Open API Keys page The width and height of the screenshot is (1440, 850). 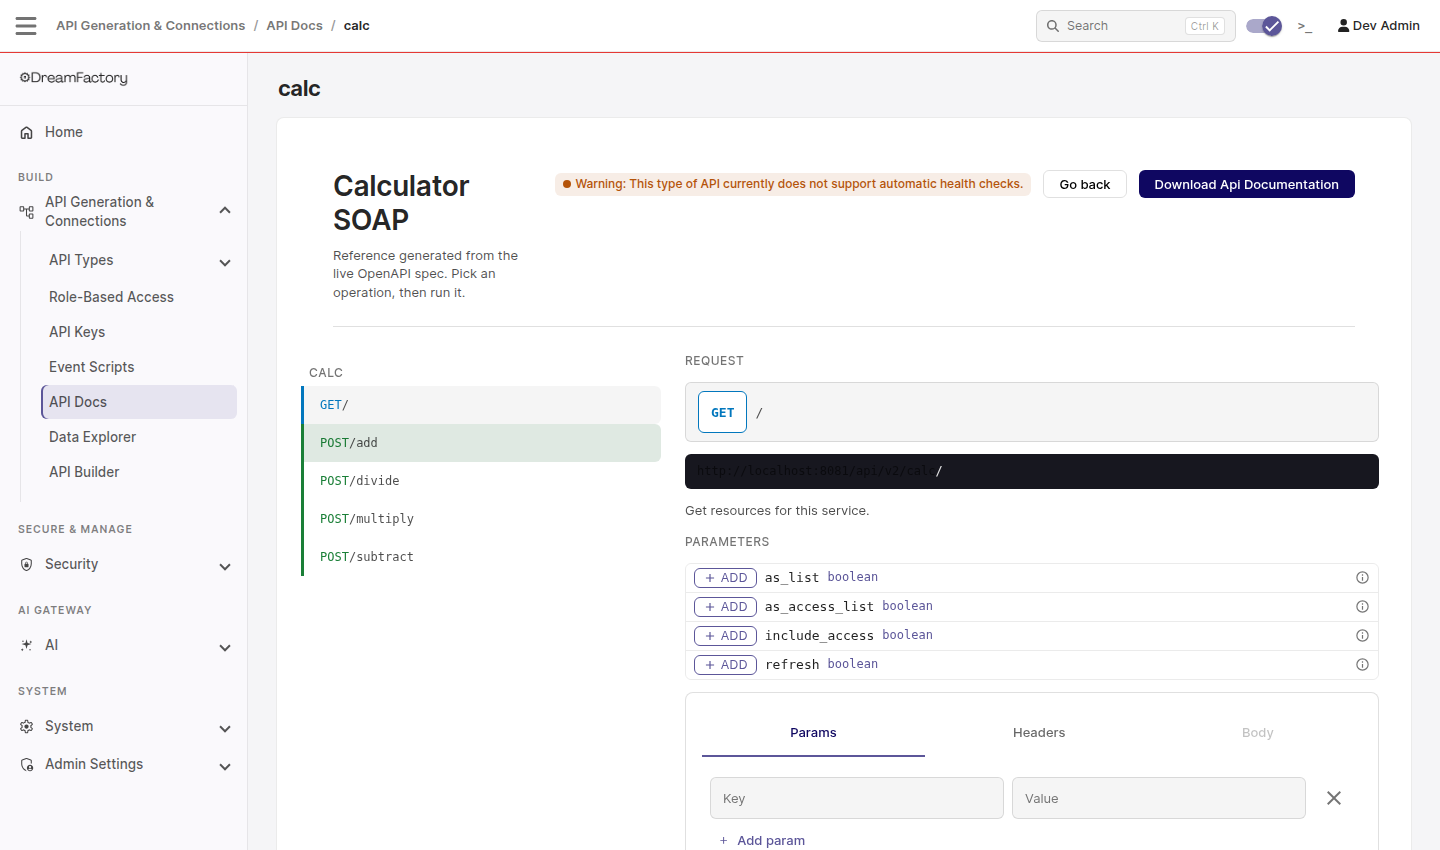(139, 332)
